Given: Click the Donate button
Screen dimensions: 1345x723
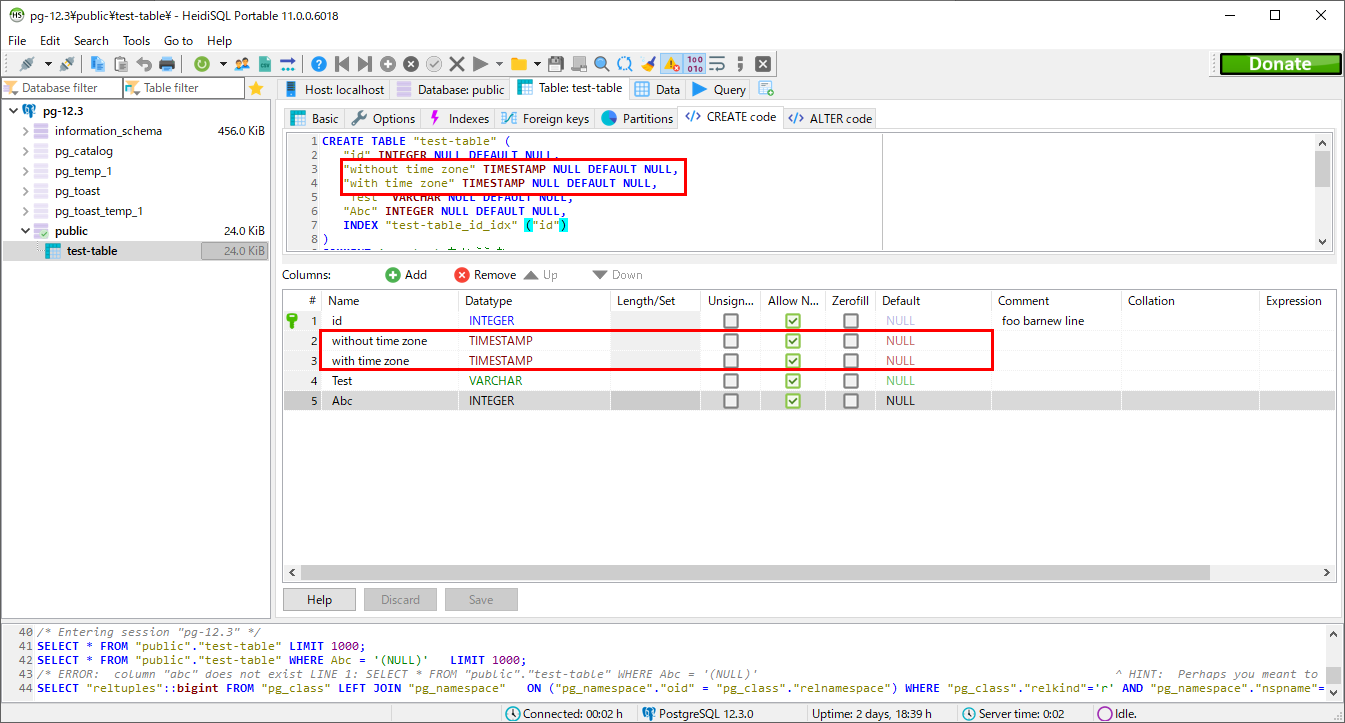Looking at the screenshot, I should point(1280,63).
